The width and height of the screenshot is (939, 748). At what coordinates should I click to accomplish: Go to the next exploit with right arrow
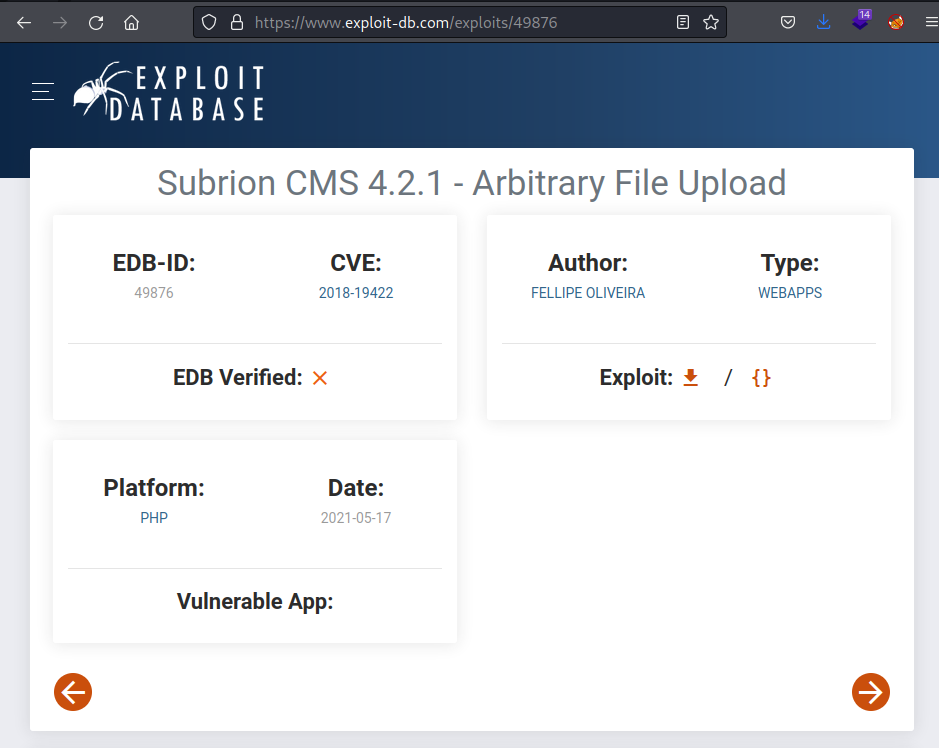click(870, 691)
